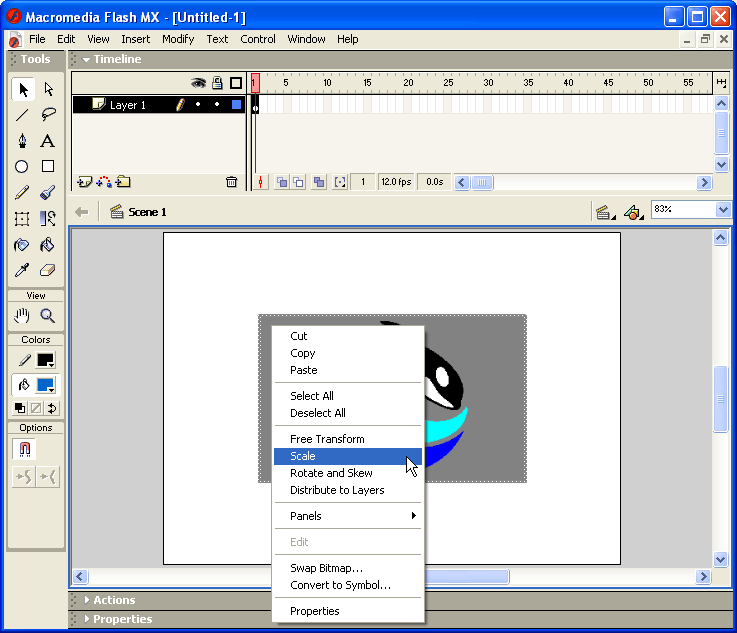Select the Pen tool
Viewport: 737px width, 633px height.
(21, 141)
